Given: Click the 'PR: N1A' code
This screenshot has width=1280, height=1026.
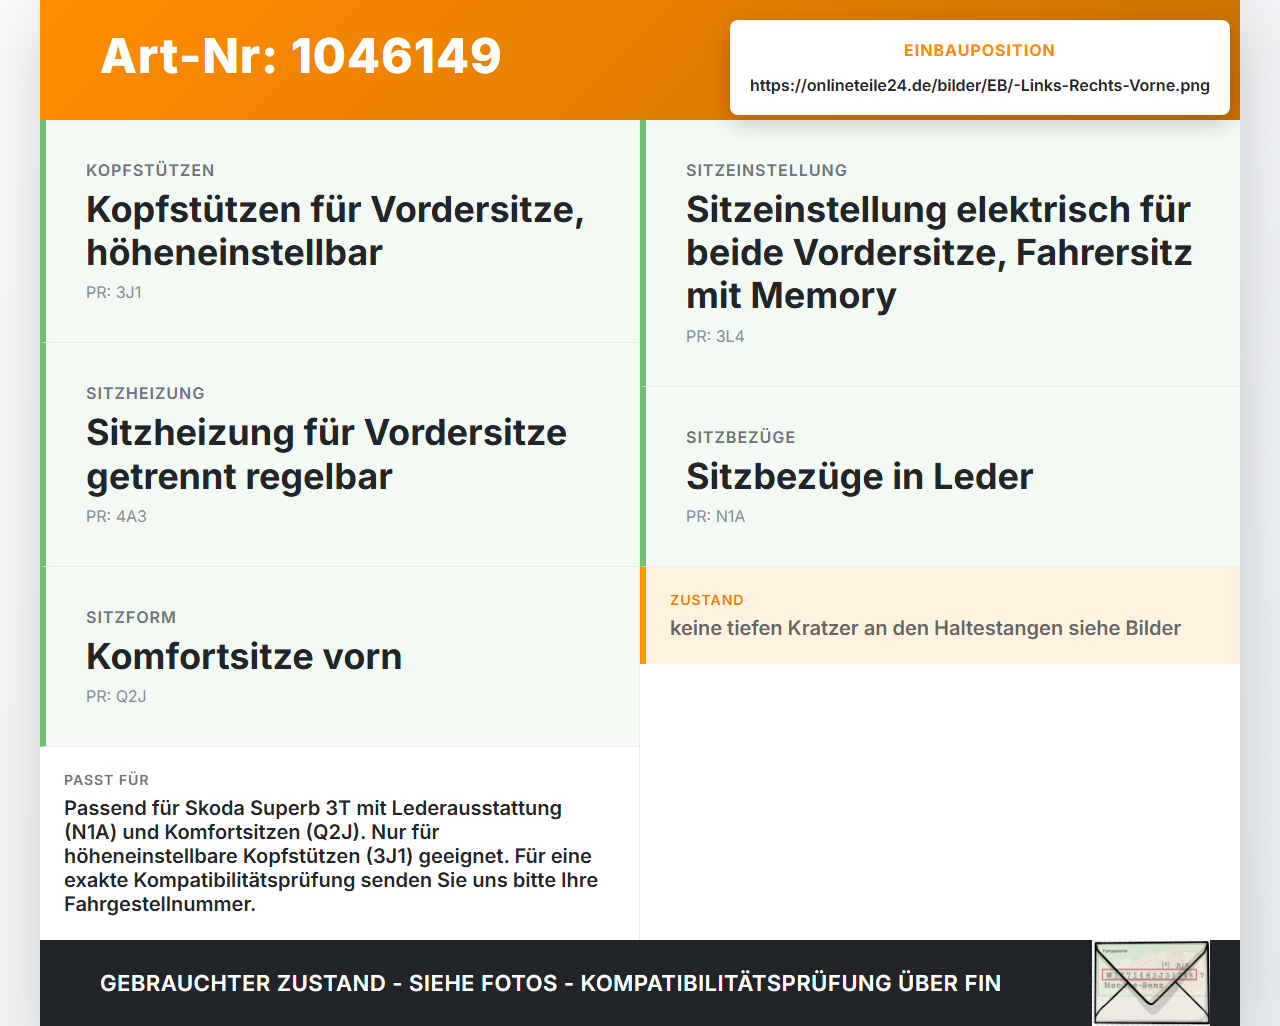Looking at the screenshot, I should click(x=715, y=516).
